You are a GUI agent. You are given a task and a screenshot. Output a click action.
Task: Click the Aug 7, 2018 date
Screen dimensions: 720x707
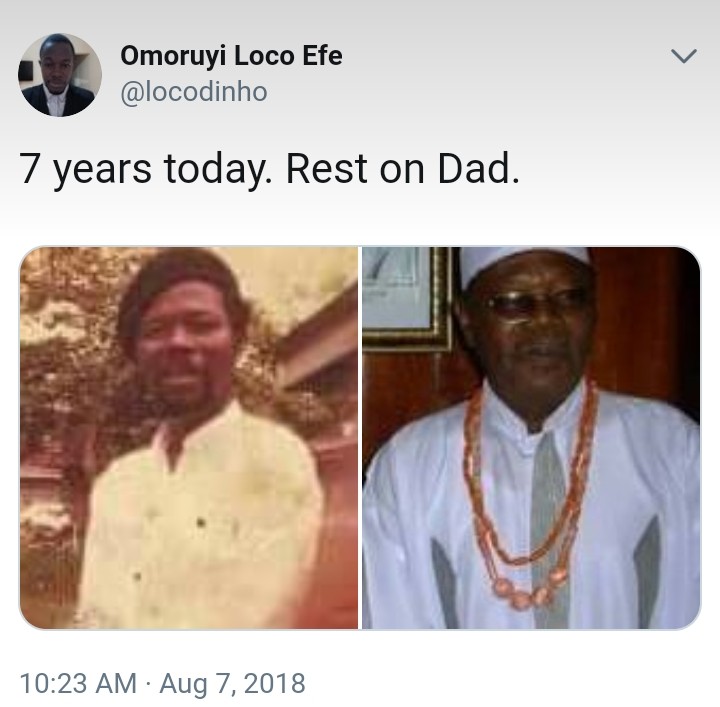click(233, 684)
